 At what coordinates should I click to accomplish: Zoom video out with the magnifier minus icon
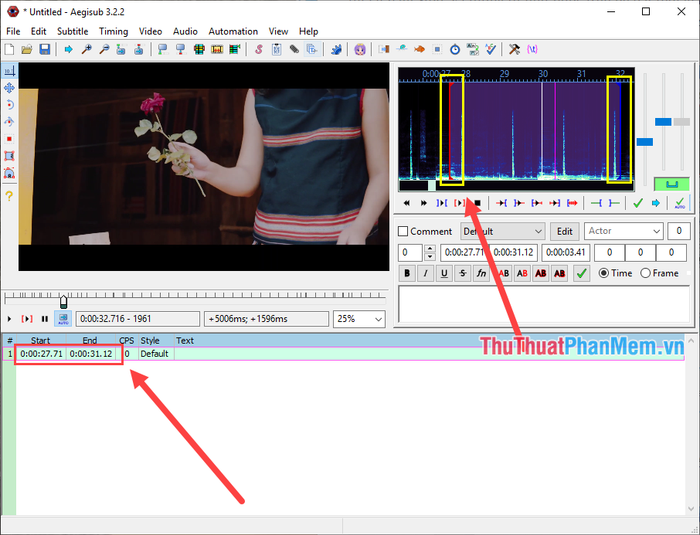pos(104,49)
